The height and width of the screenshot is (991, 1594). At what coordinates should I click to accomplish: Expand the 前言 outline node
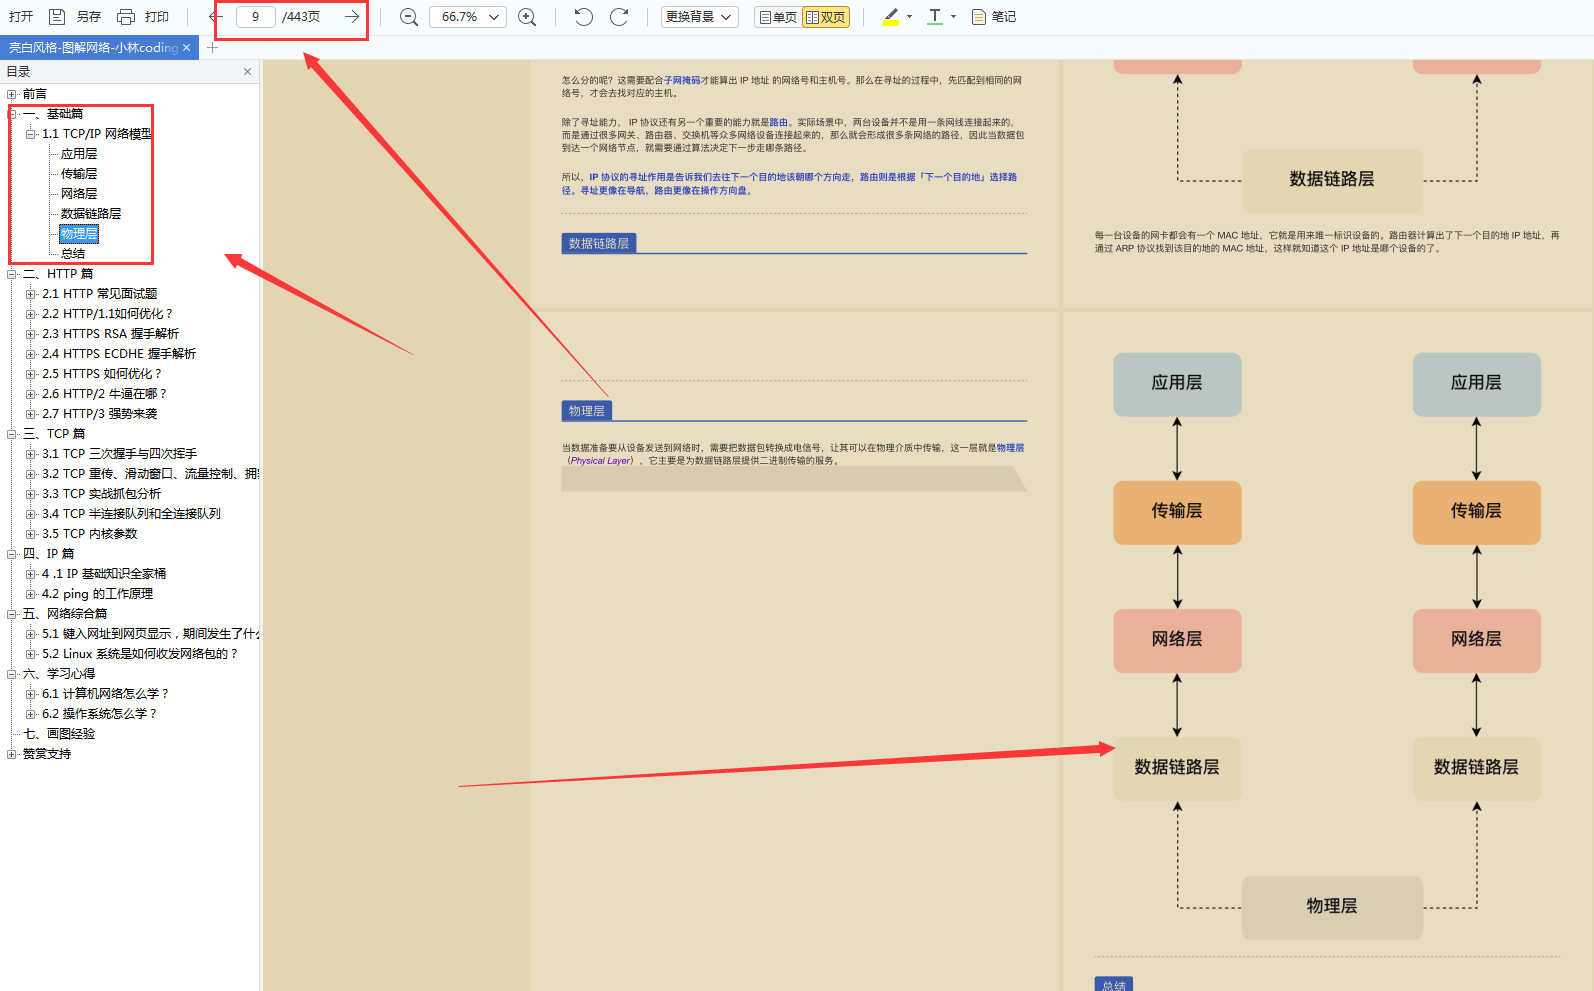(12, 94)
